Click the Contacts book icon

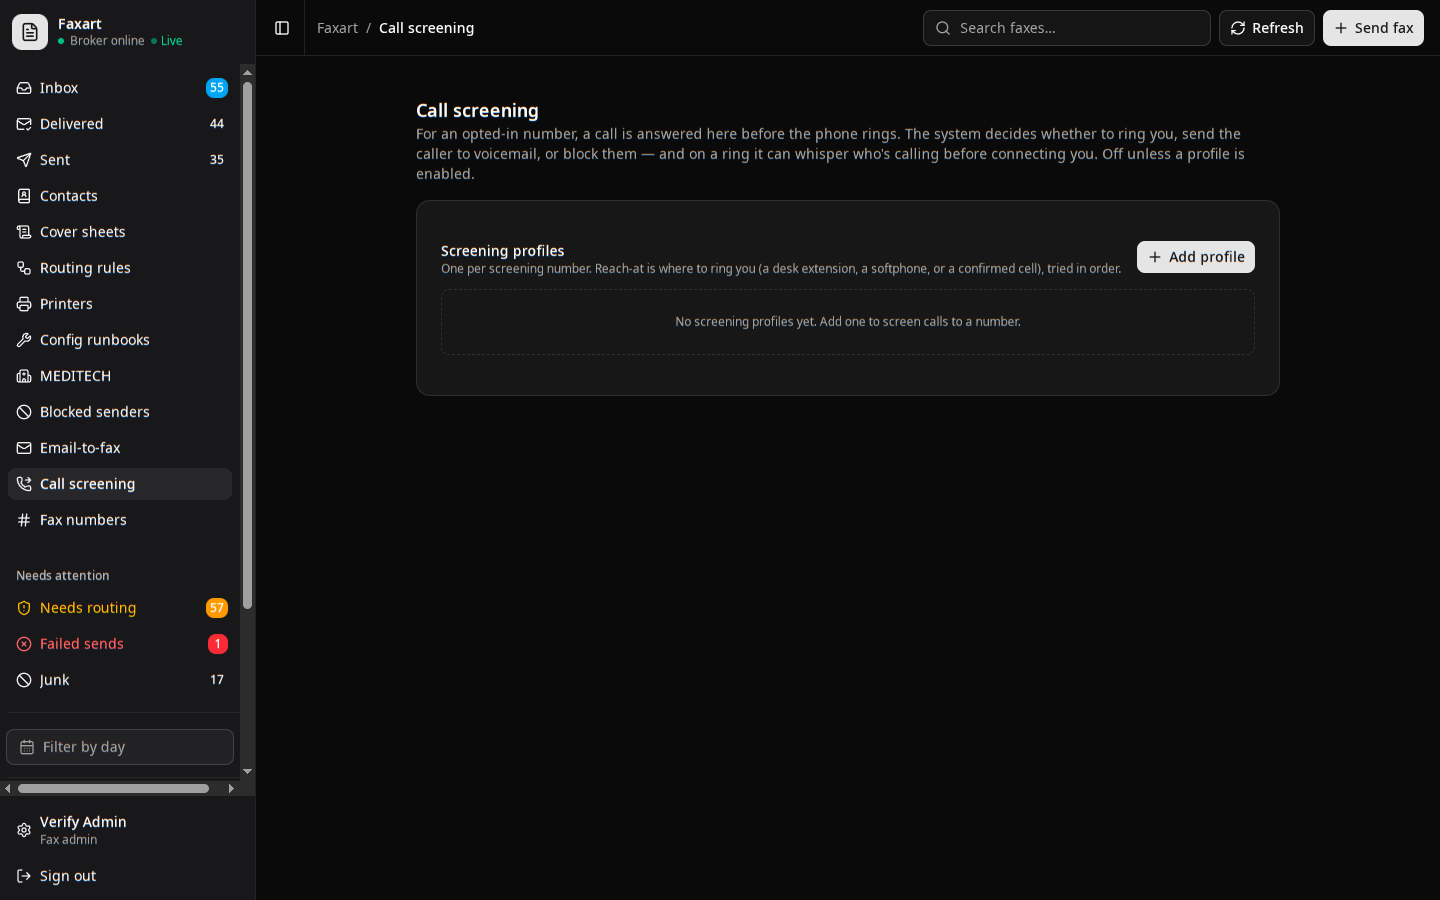coord(24,196)
